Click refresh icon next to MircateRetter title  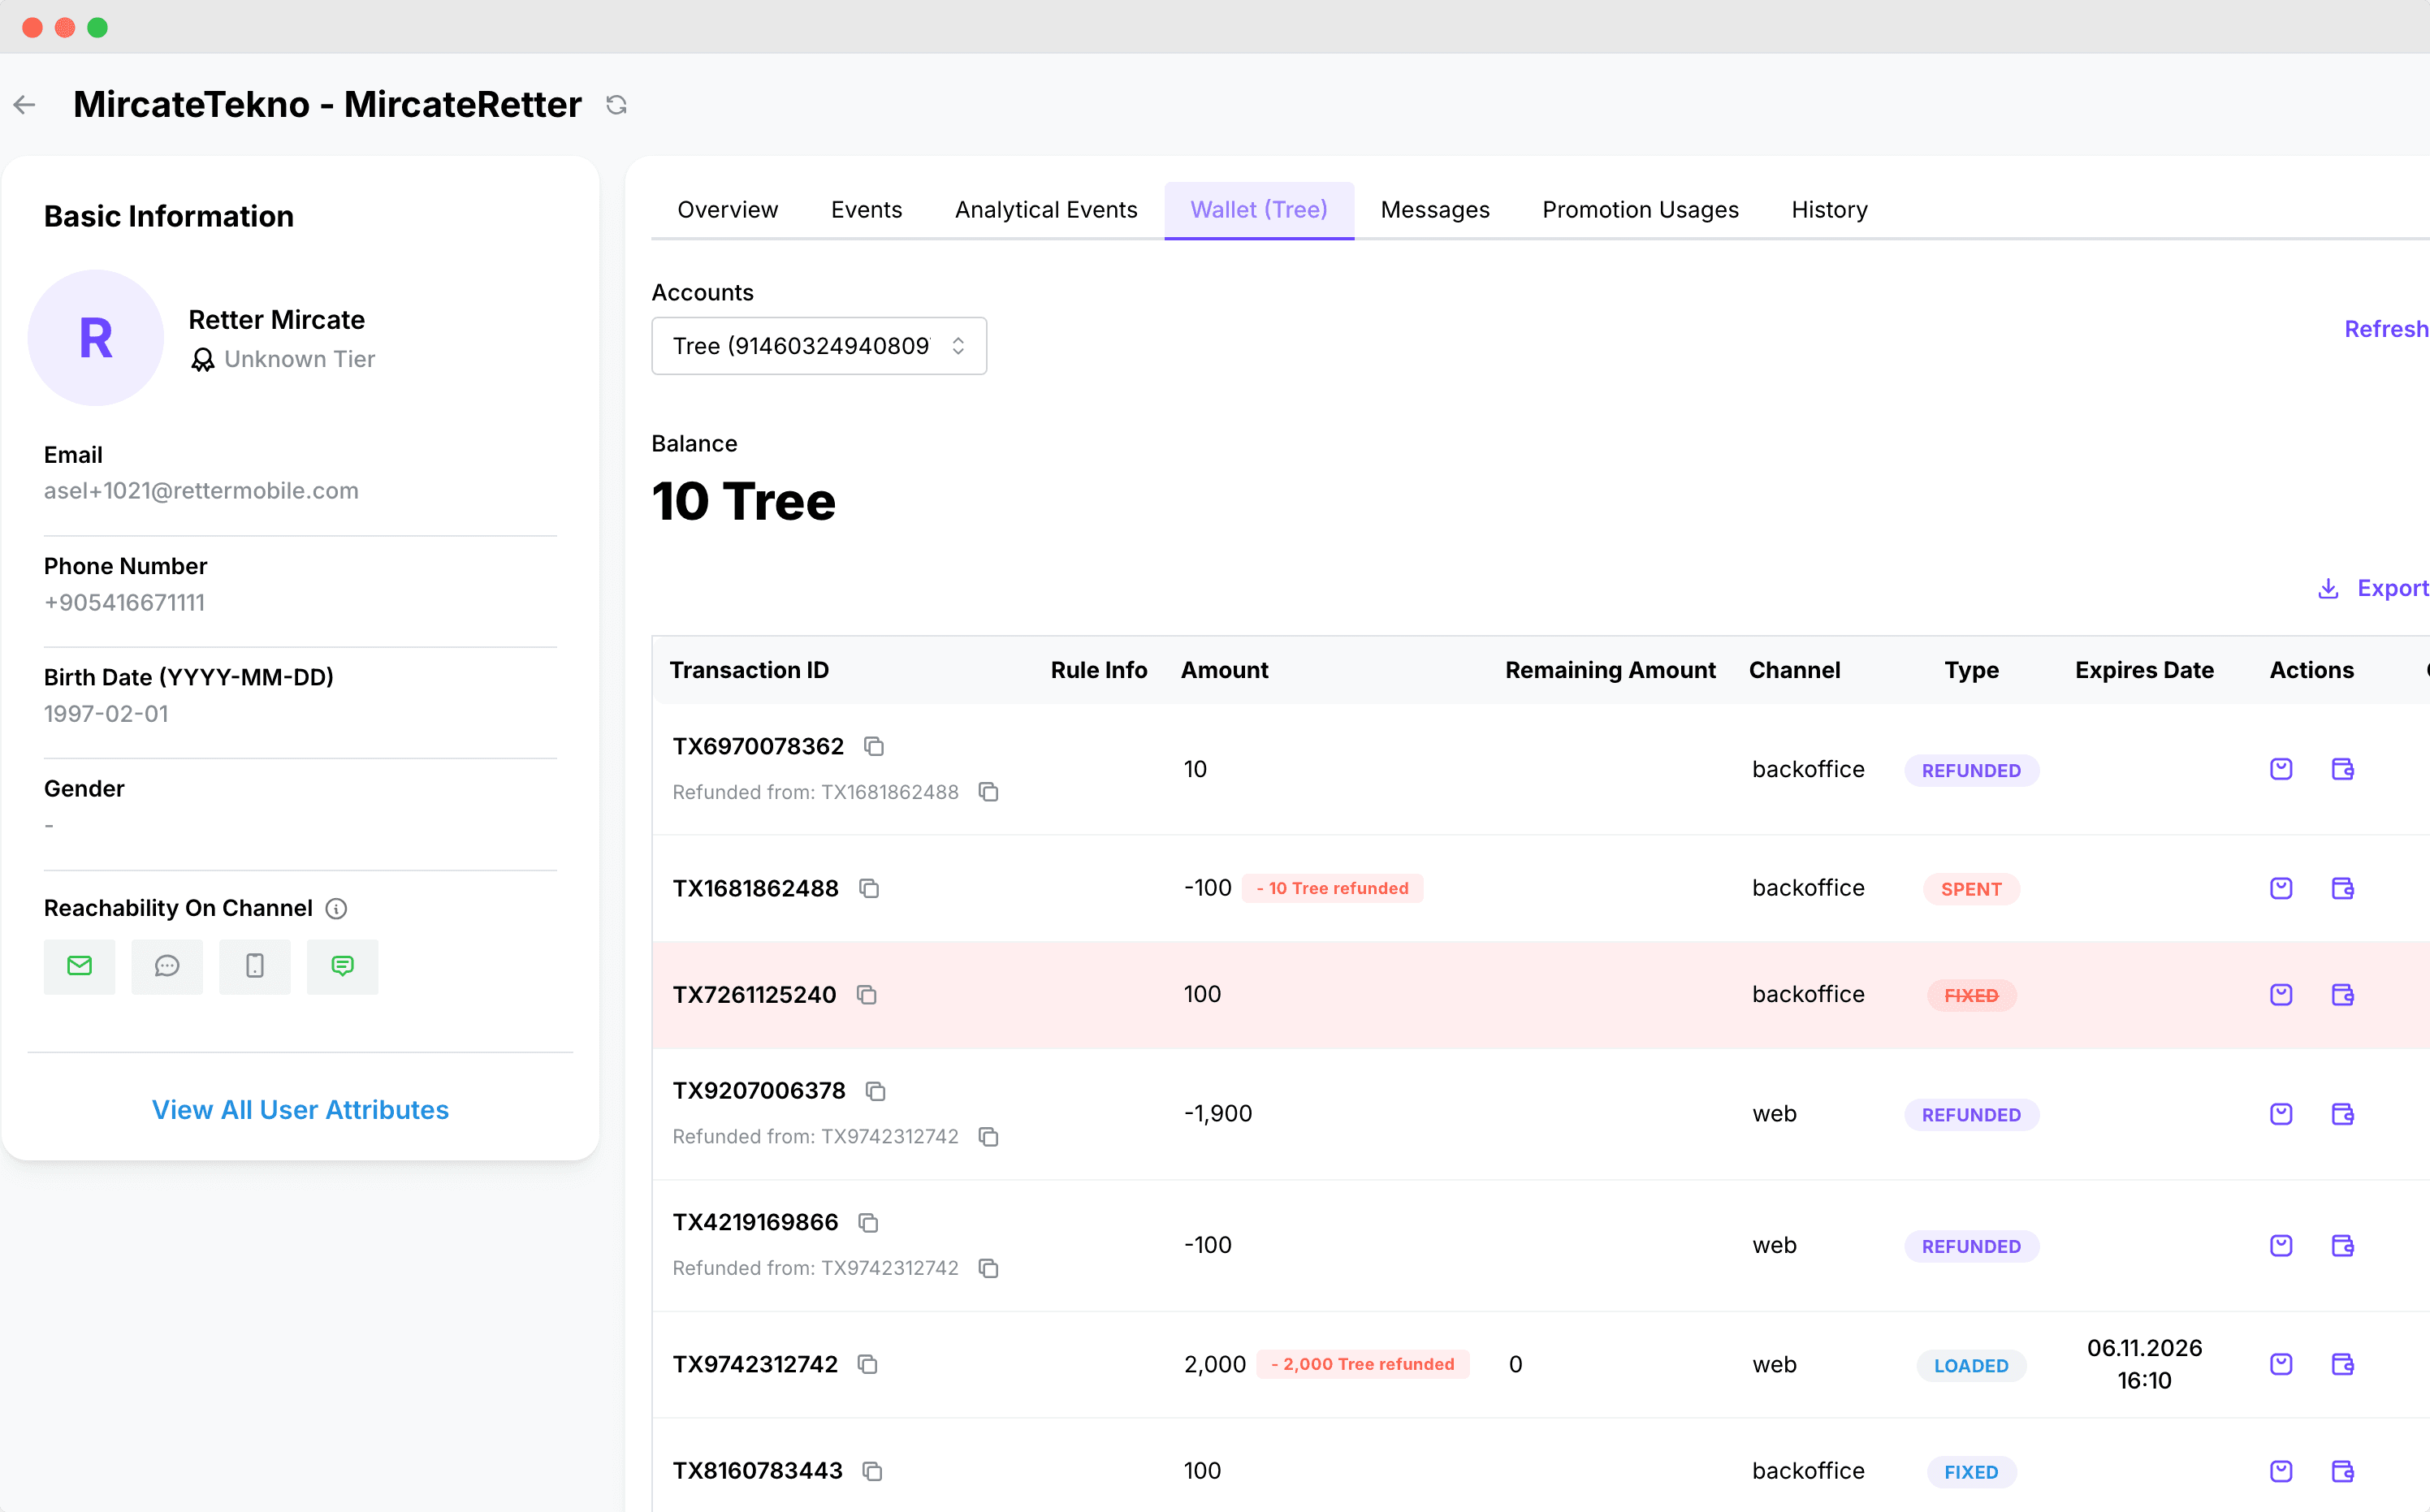[616, 105]
